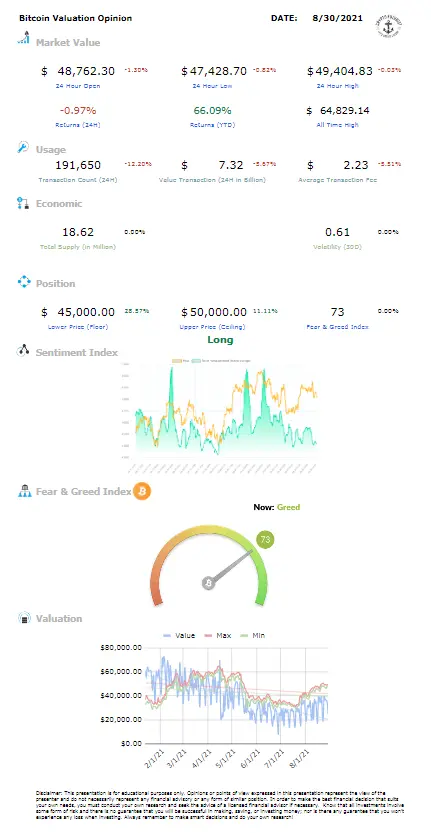Viewport: 431px width, 833px height.
Task: Click the Average Transaction Fee label
Action: click(337, 180)
